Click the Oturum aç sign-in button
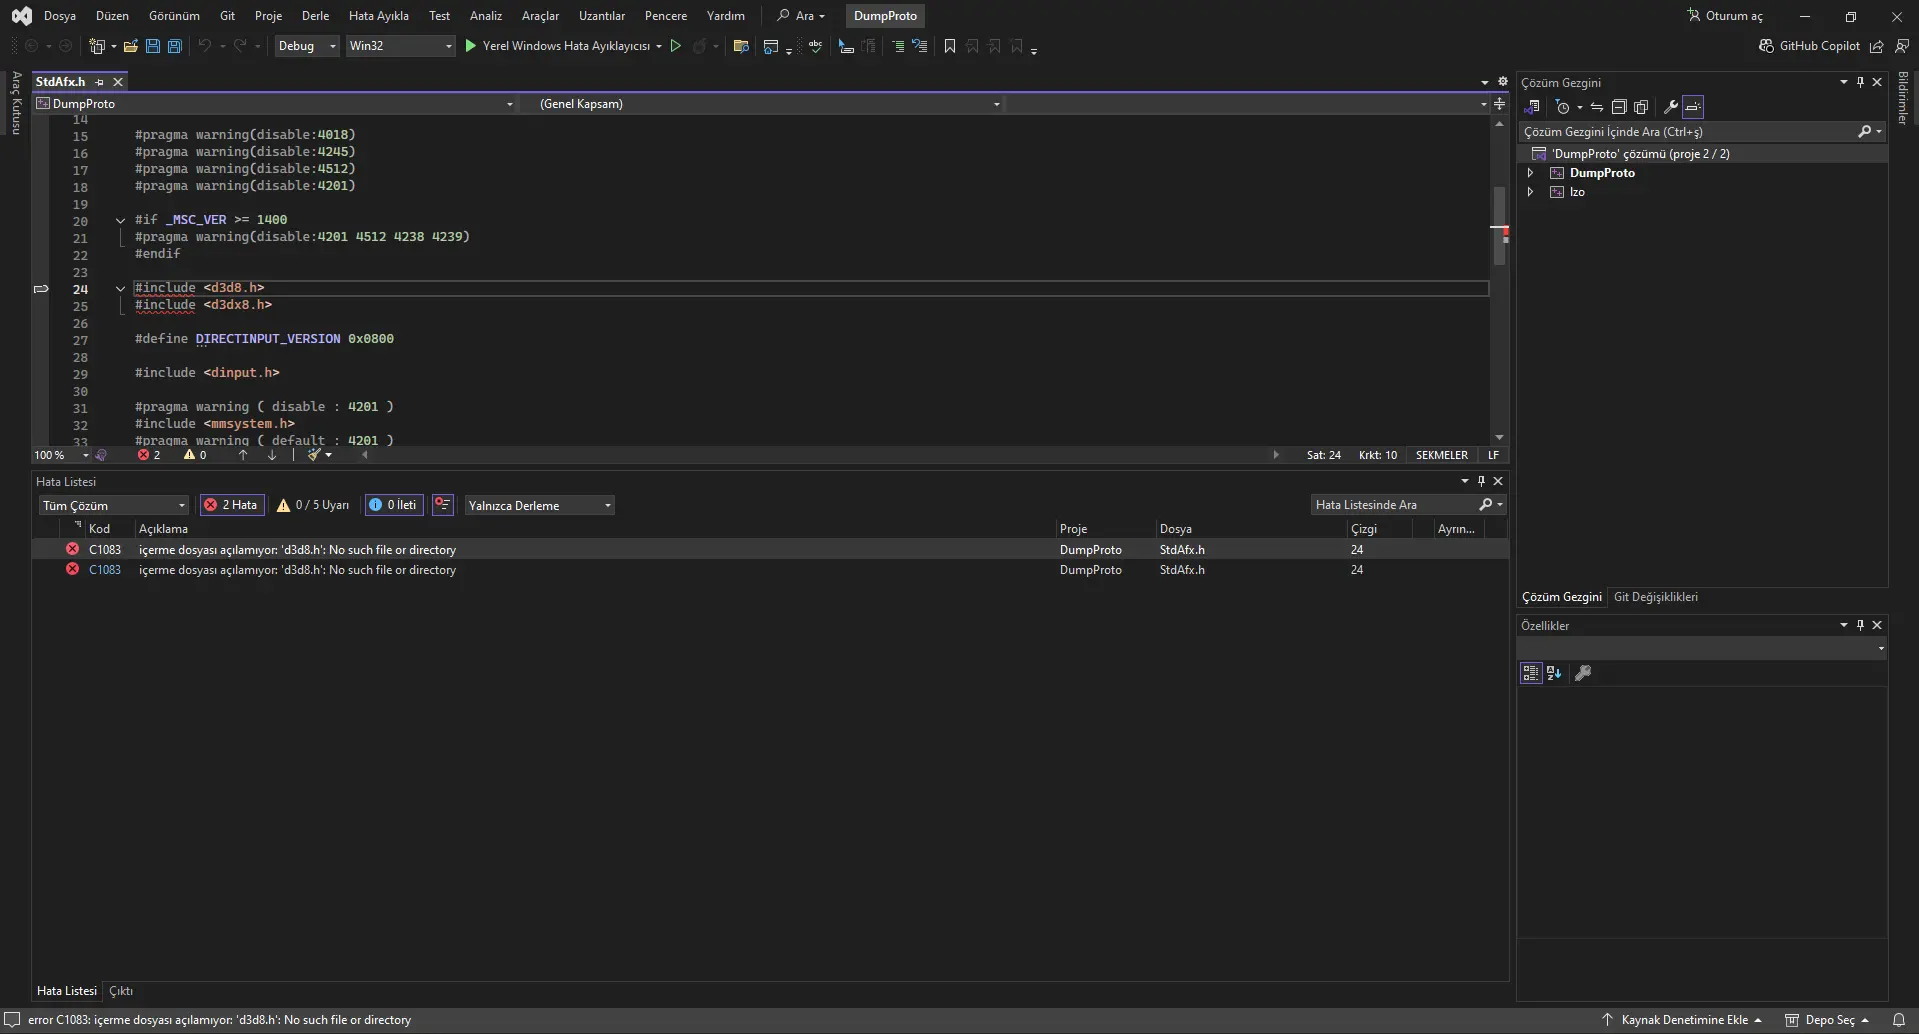Screen dimensions: 1919x1034 coord(1725,16)
